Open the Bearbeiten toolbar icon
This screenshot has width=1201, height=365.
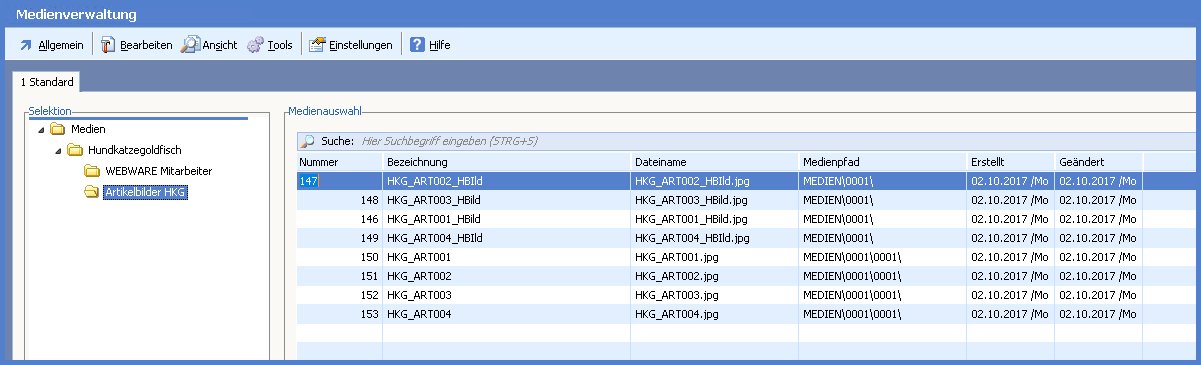click(109, 45)
